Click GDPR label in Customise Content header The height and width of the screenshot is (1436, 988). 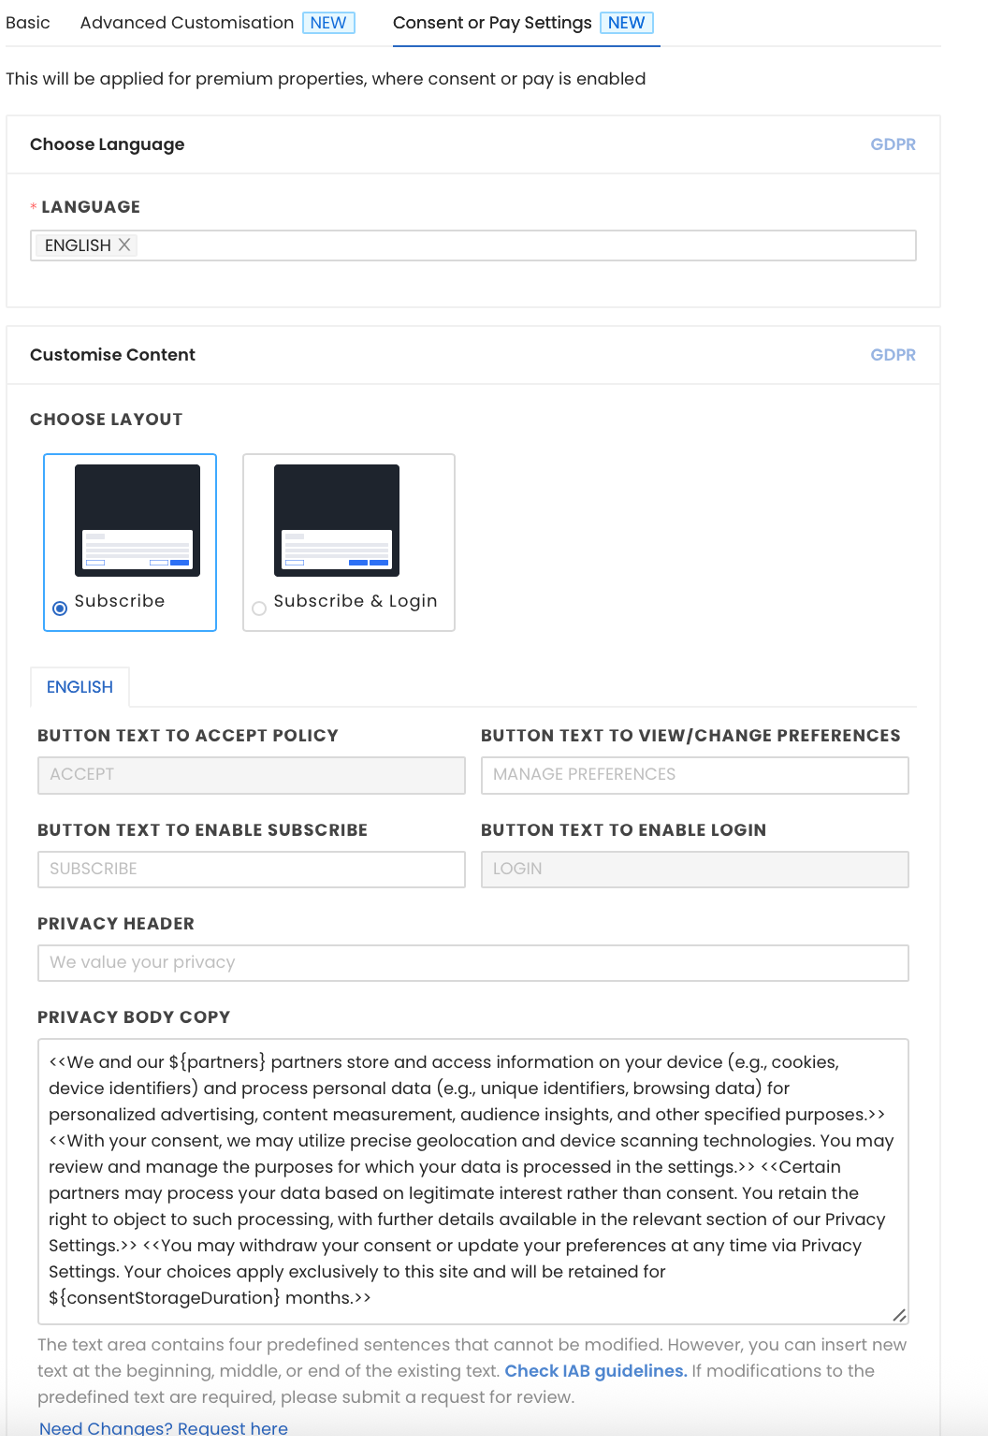pyautogui.click(x=892, y=355)
